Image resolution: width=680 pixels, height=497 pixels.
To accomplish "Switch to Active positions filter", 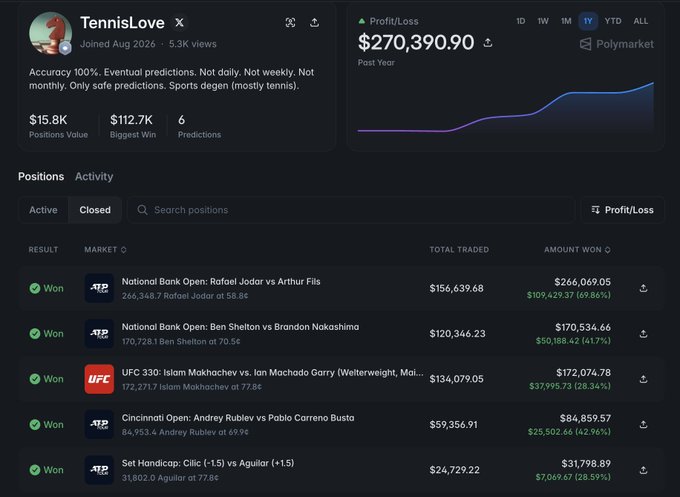I will (43, 210).
